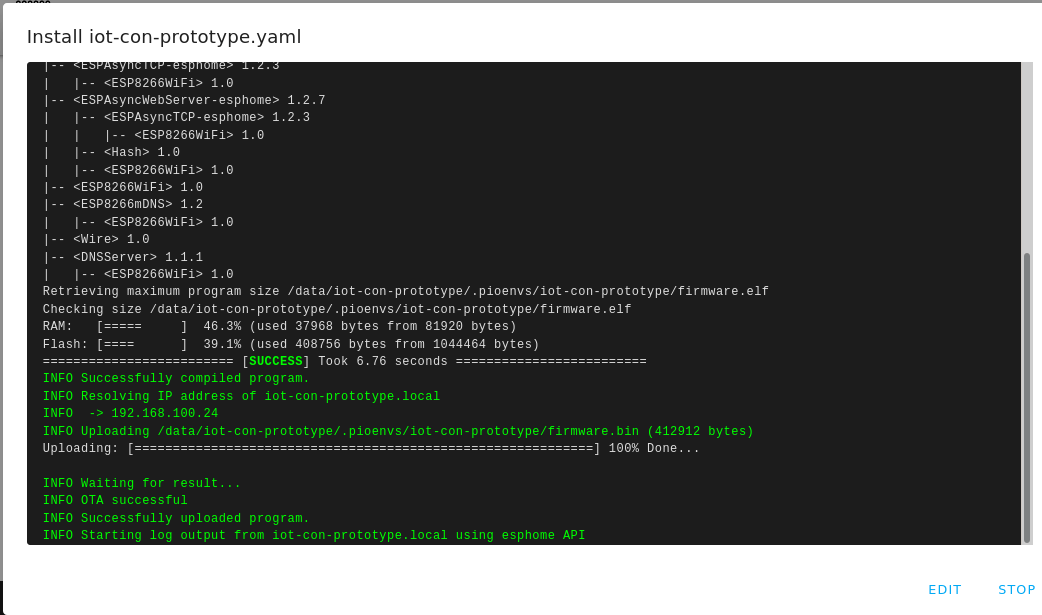Click 'INFO Successfully compiled program.' line

pyautogui.click(x=176, y=378)
